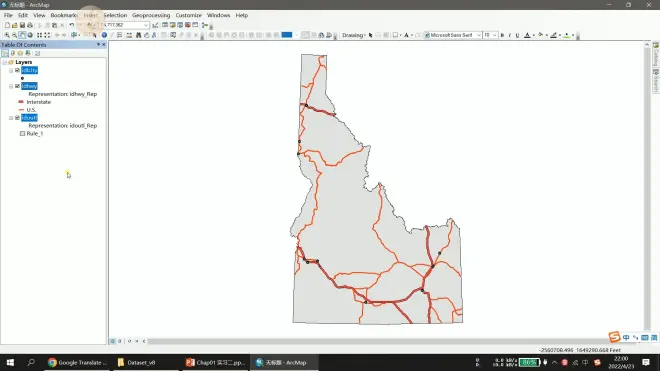Open the font size dropdown

click(x=495, y=35)
